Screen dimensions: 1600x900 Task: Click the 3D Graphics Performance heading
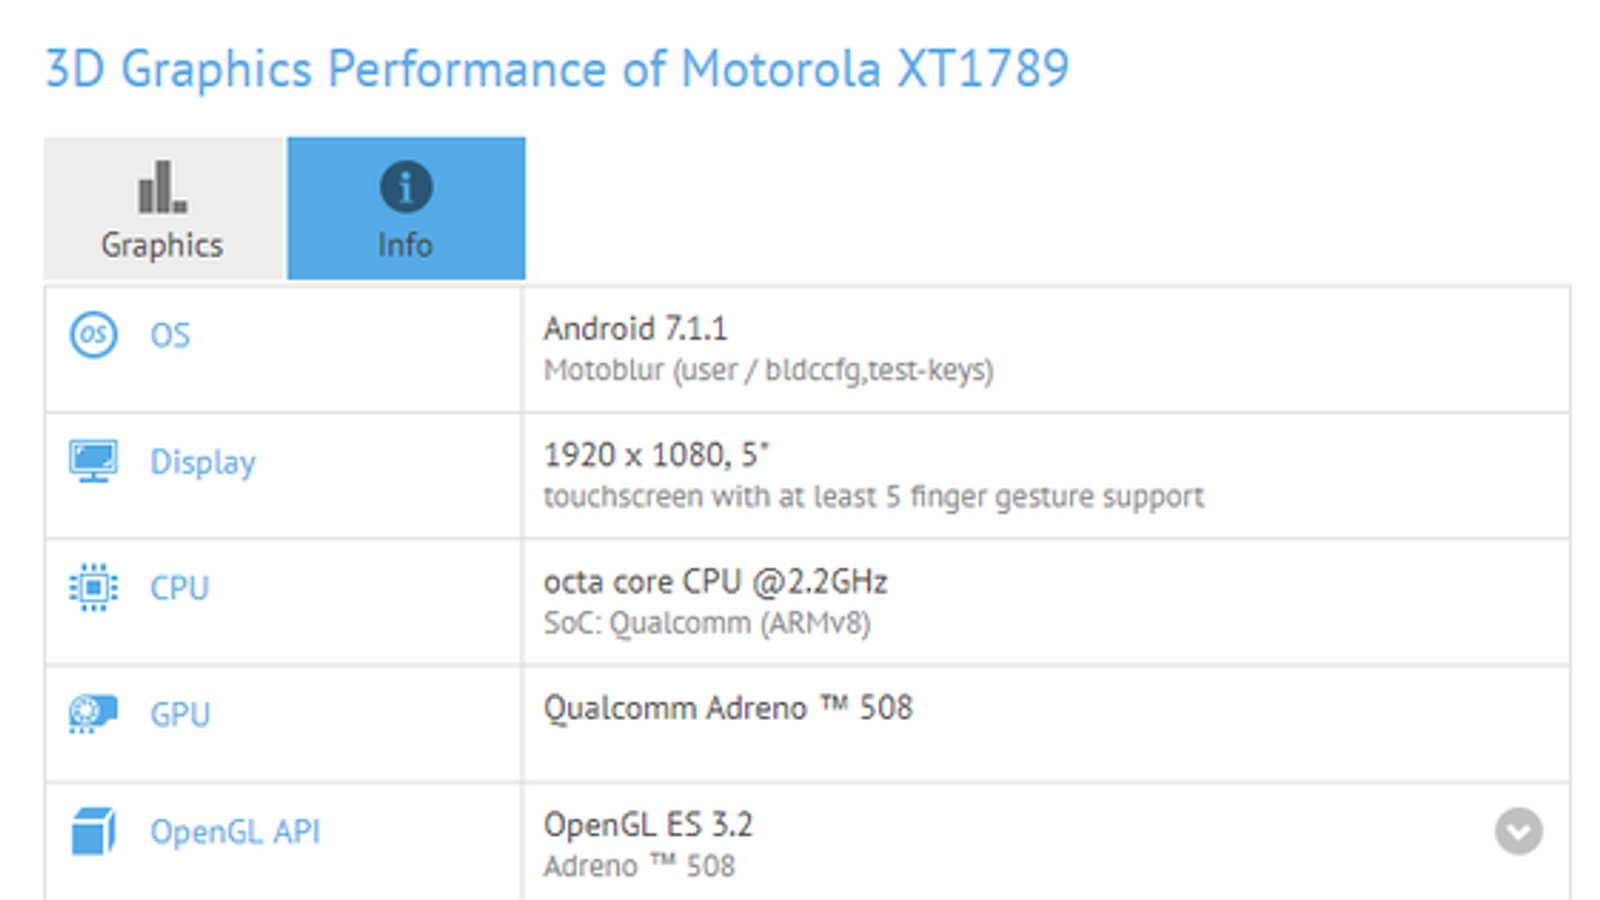(557, 69)
